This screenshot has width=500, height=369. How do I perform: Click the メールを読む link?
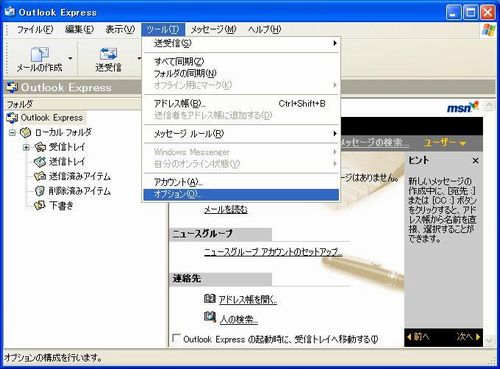[x=226, y=210]
